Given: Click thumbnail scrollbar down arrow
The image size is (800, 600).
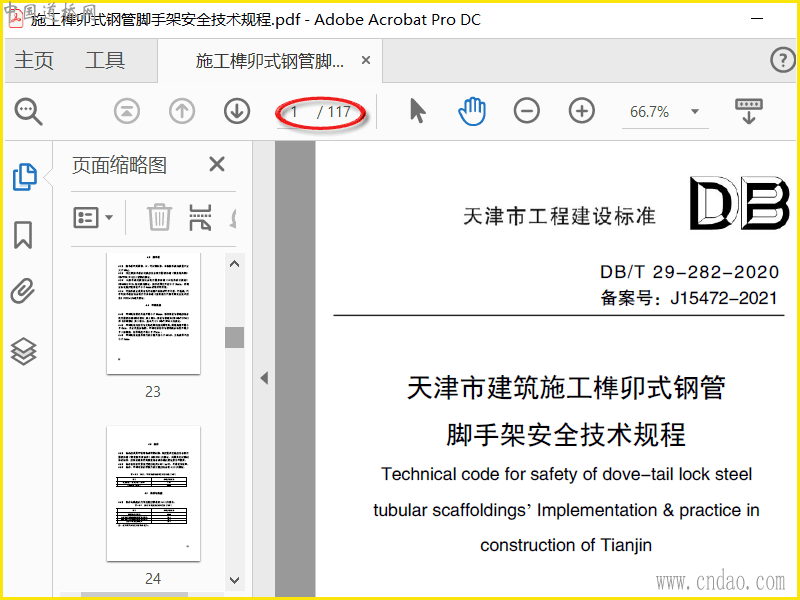Looking at the screenshot, I should pyautogui.click(x=235, y=580).
